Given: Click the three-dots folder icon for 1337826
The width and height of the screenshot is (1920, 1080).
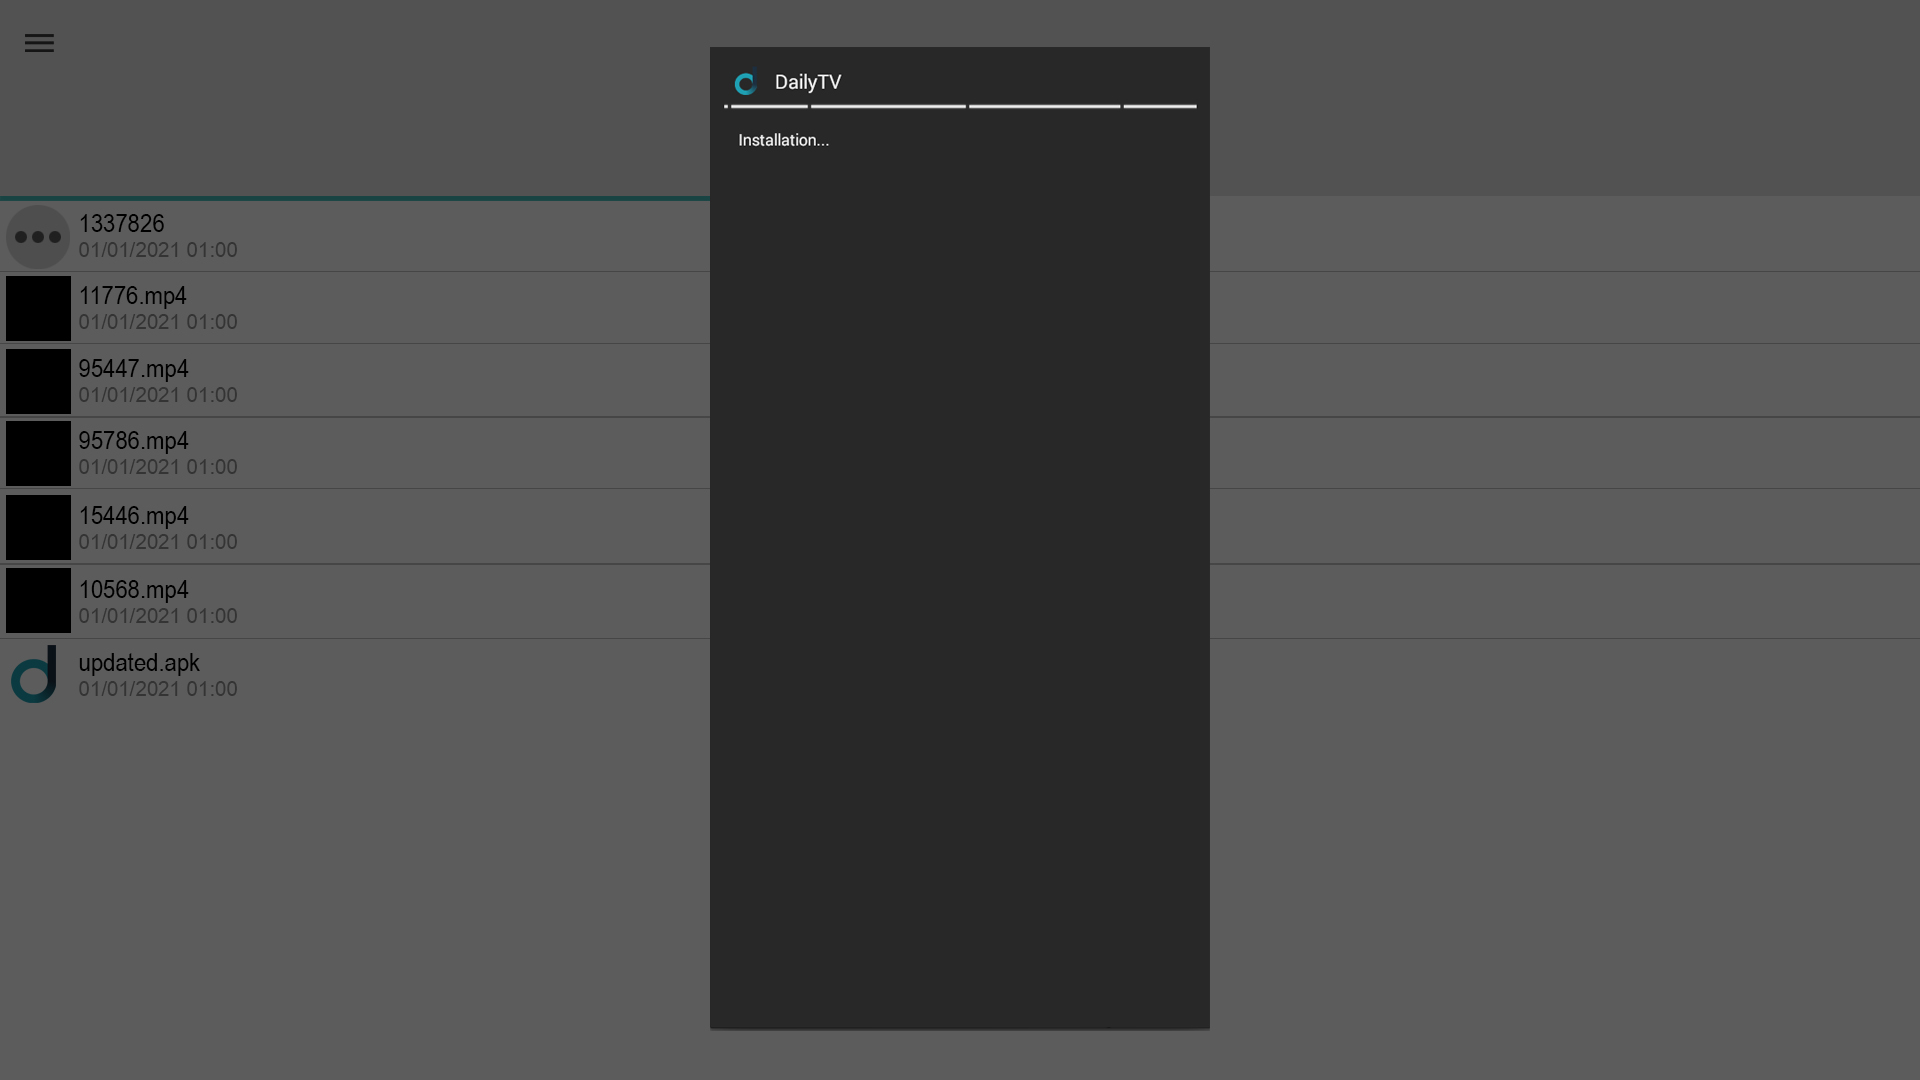Looking at the screenshot, I should coord(38,237).
